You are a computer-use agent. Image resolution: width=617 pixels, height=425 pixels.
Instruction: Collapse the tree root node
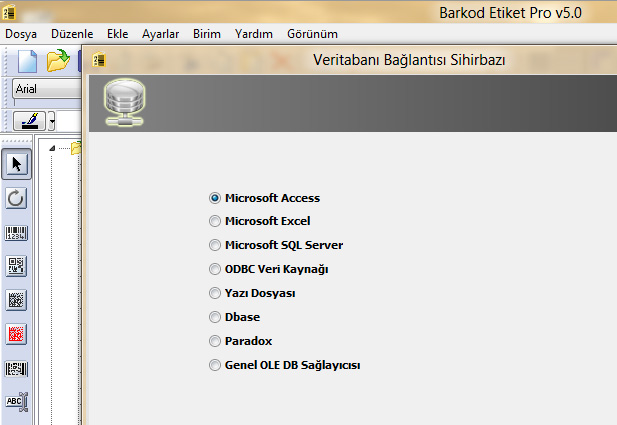52,148
